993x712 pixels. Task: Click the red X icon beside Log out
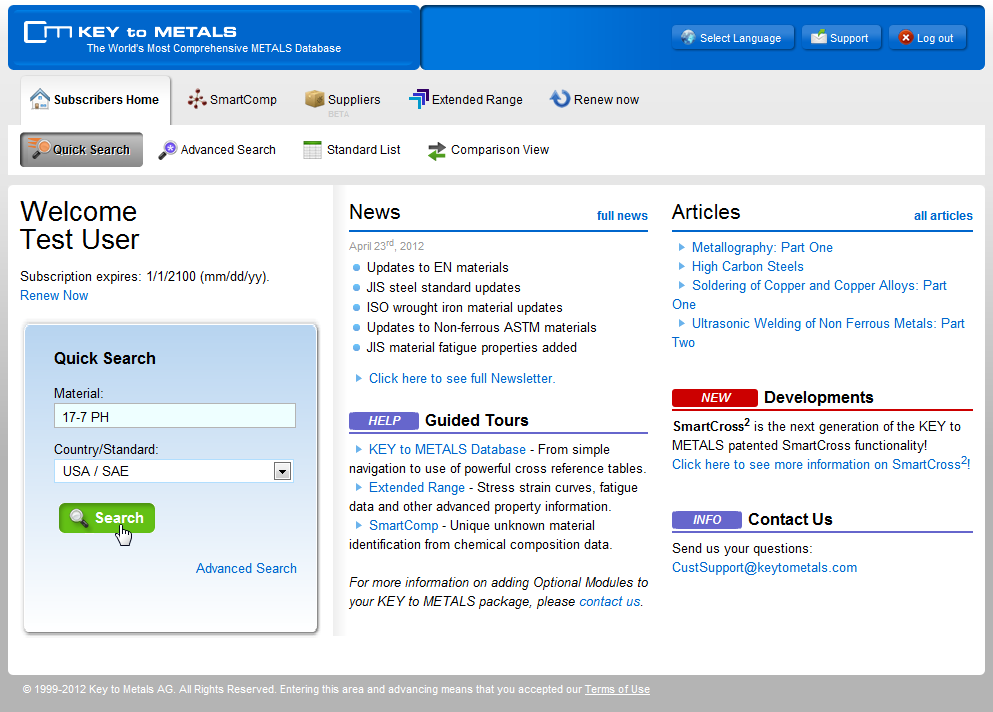coord(906,37)
